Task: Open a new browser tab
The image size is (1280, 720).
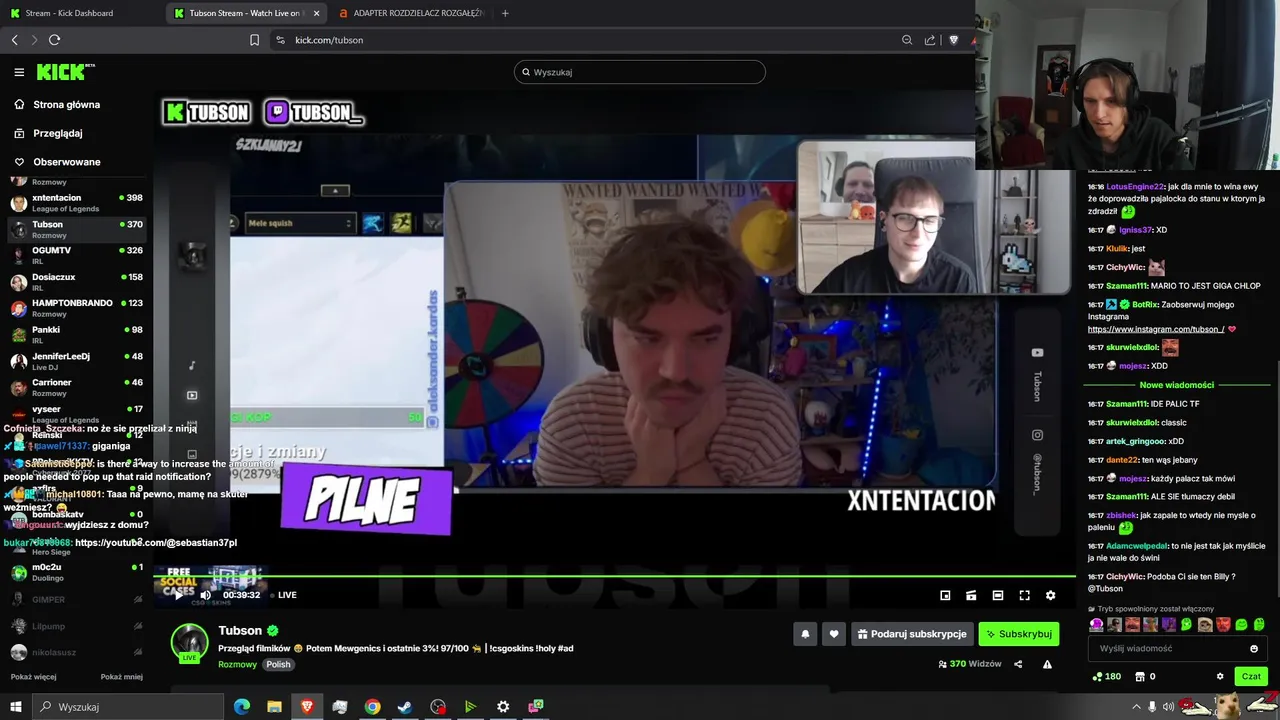Action: 505,13
